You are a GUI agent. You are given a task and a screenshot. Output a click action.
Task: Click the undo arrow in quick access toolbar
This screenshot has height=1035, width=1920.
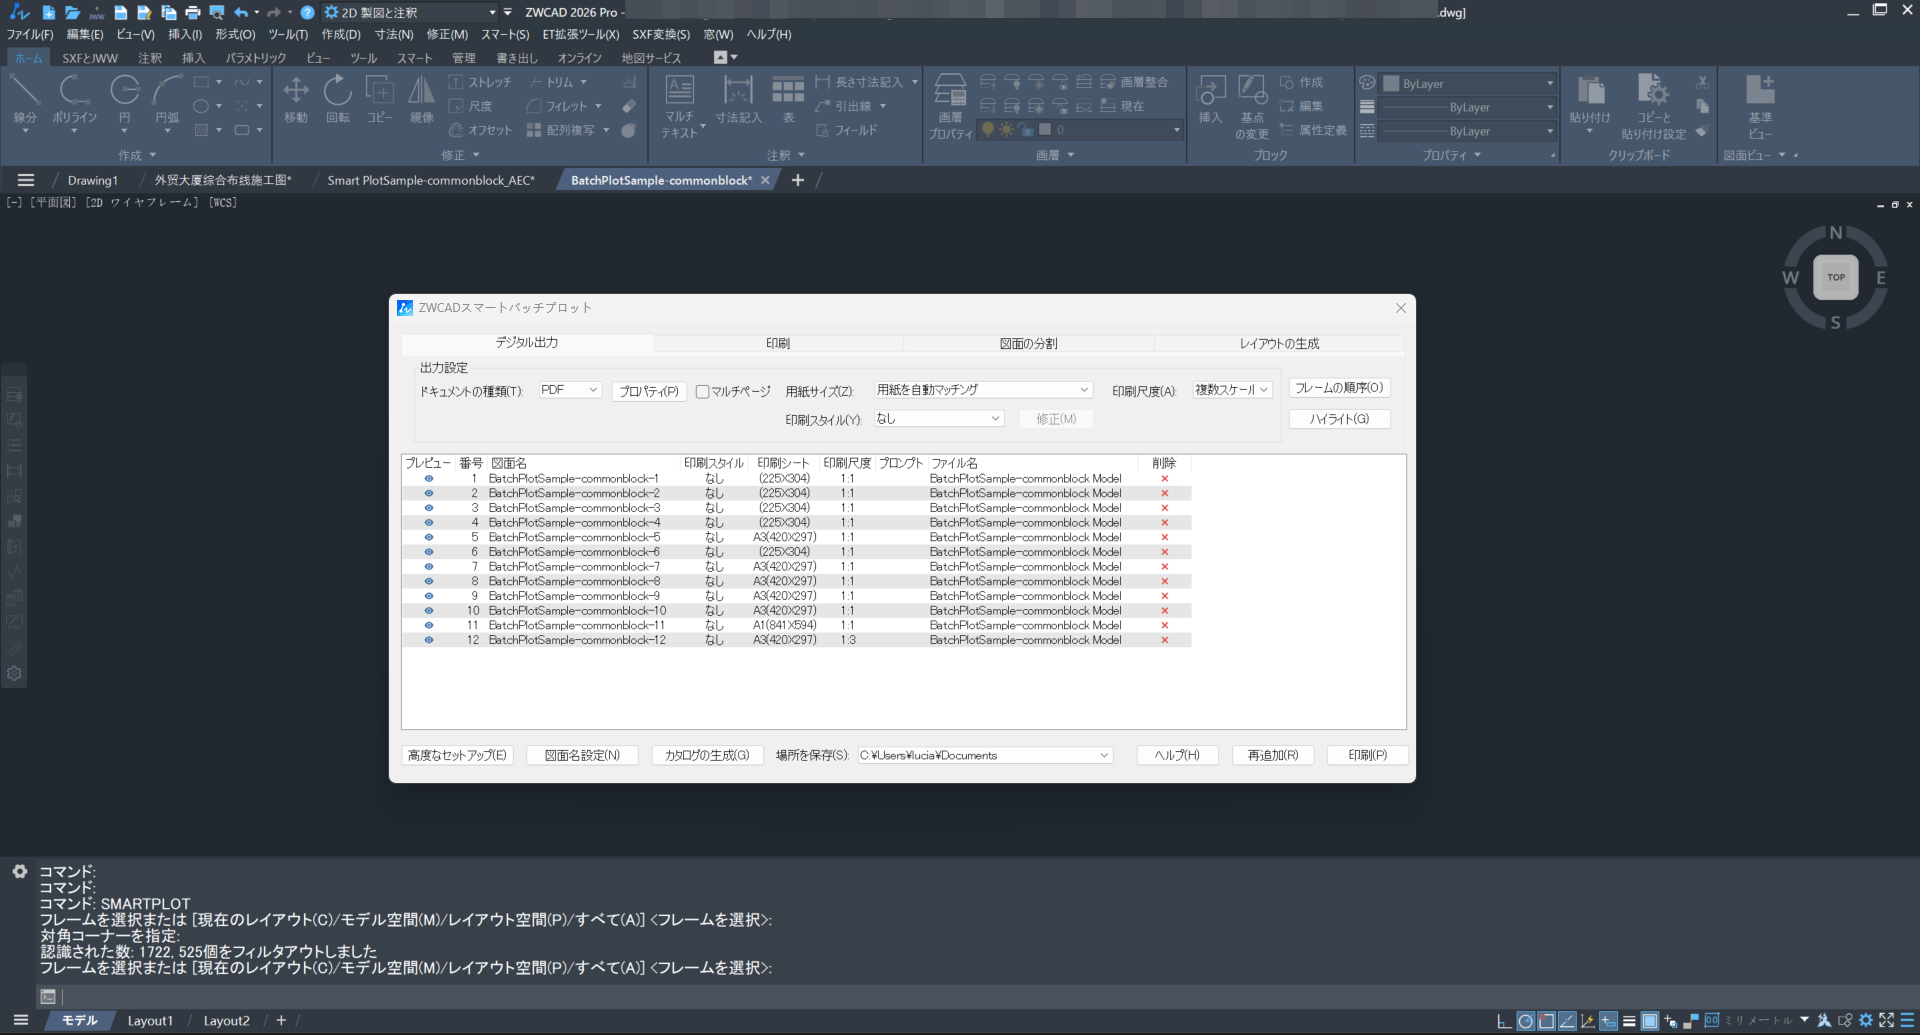click(241, 12)
